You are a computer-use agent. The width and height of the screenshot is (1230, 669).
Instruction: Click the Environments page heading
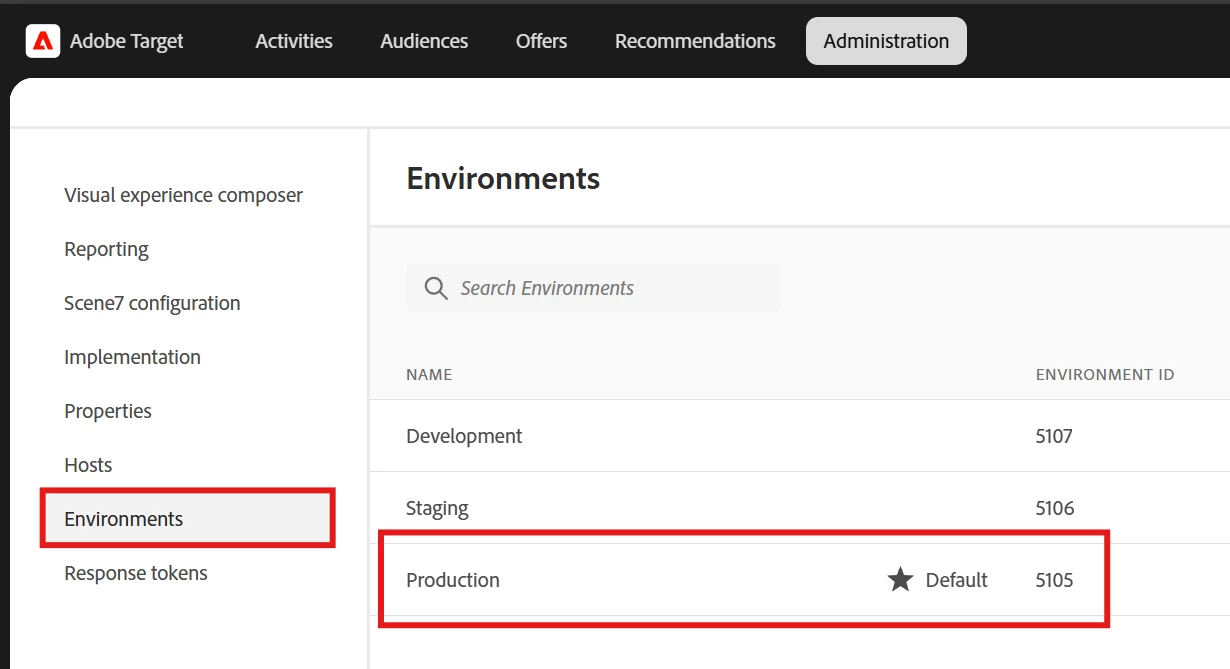[x=503, y=178]
